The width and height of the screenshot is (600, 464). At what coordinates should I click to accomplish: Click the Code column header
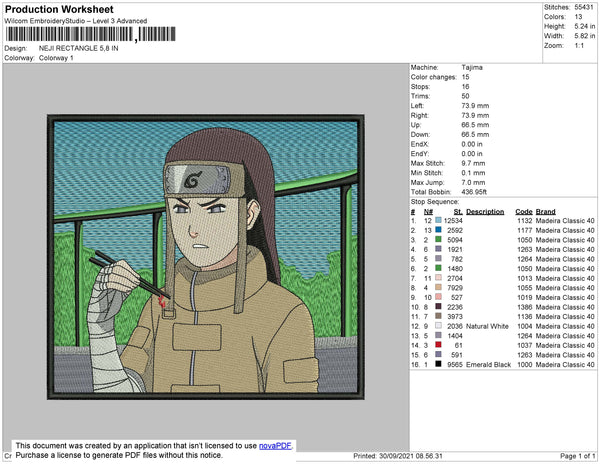click(x=524, y=212)
